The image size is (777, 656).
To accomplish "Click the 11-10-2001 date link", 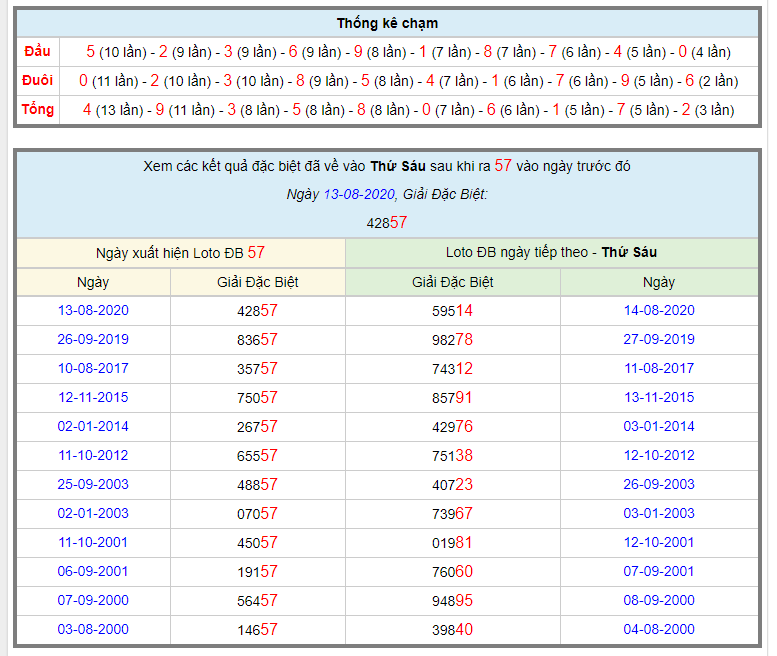I will point(93,542).
